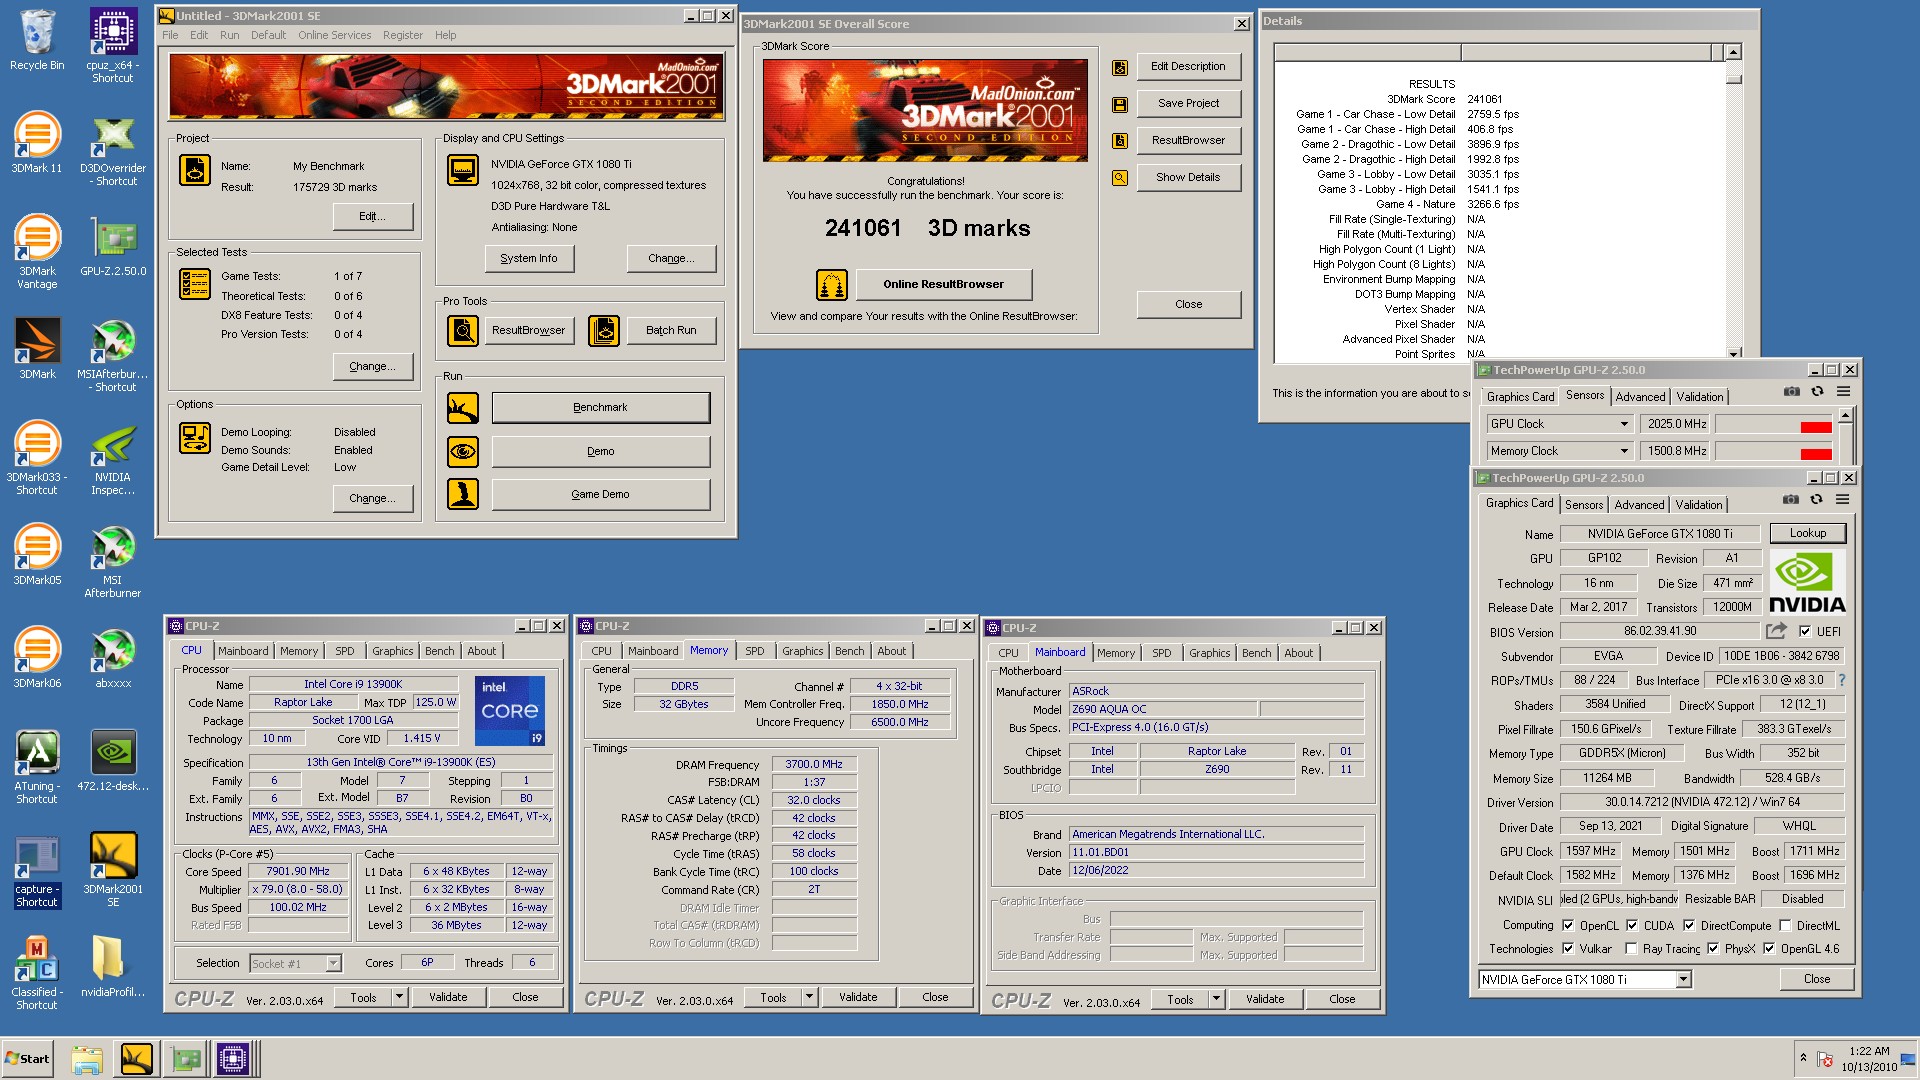The width and height of the screenshot is (1920, 1080).
Task: Open the File menu in 3DMark2001 SE
Action: click(x=170, y=35)
